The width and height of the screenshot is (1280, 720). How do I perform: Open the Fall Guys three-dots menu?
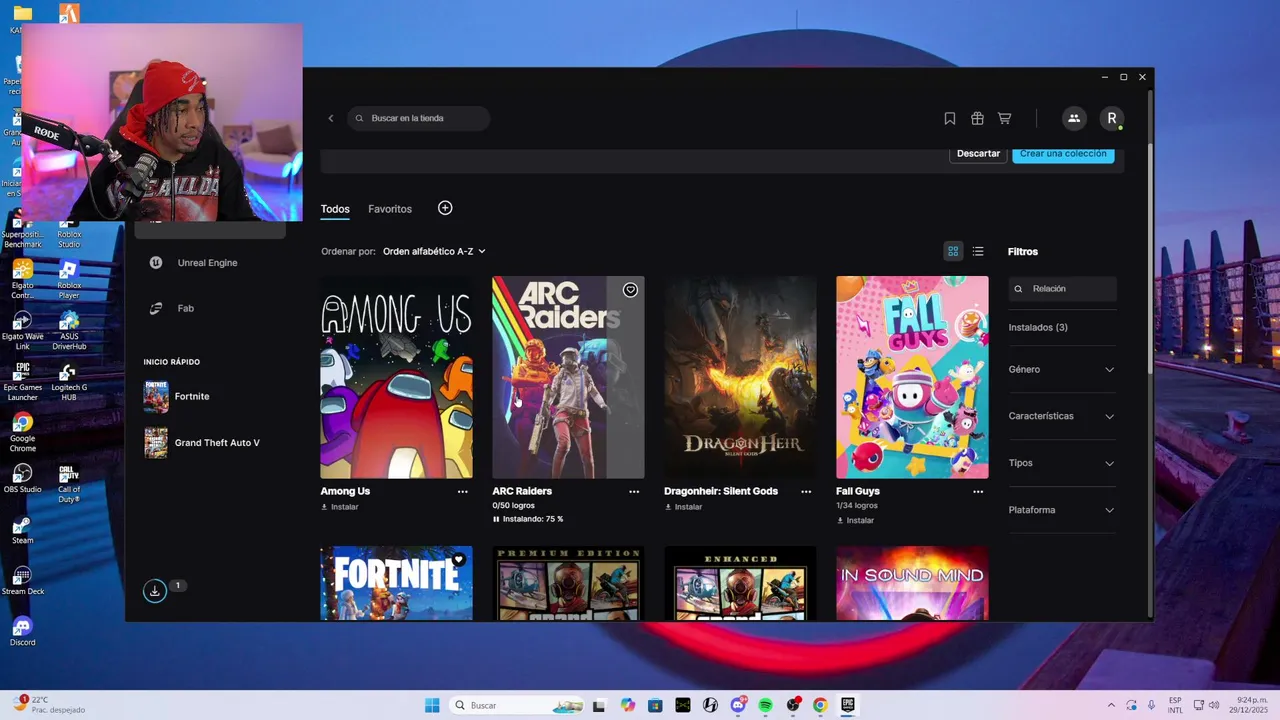click(978, 492)
